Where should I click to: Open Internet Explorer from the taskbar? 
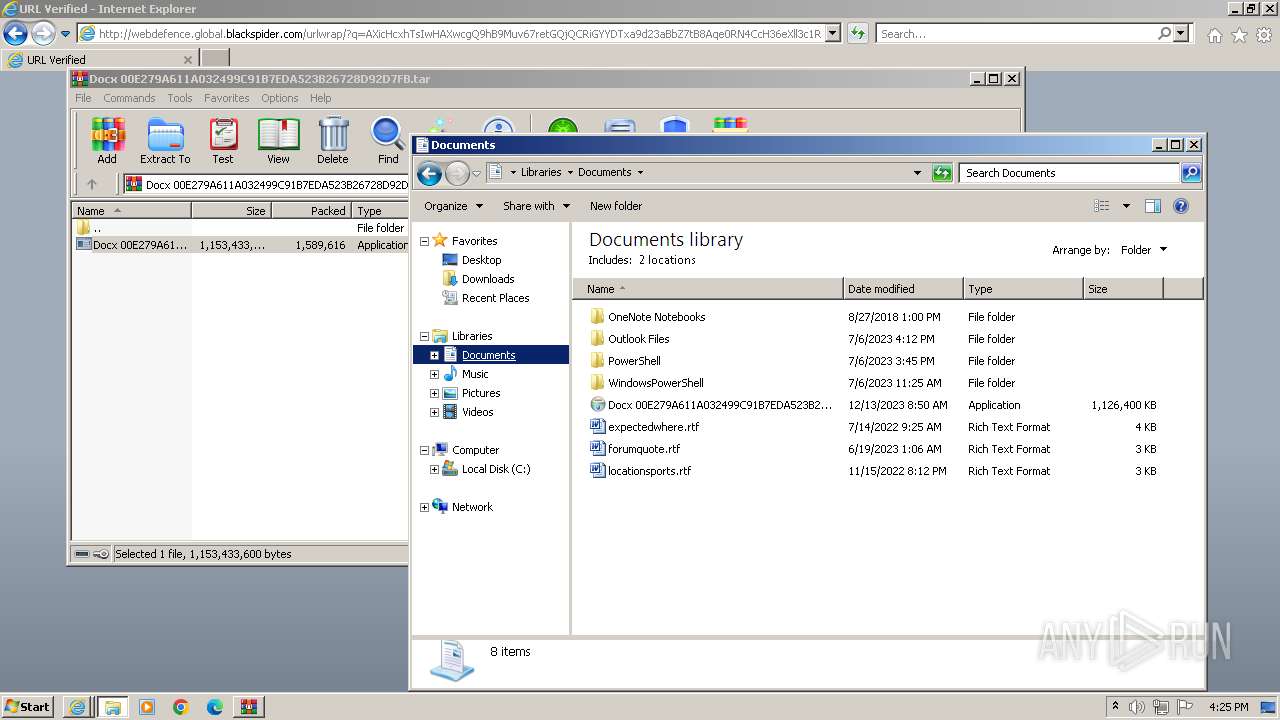click(77, 707)
